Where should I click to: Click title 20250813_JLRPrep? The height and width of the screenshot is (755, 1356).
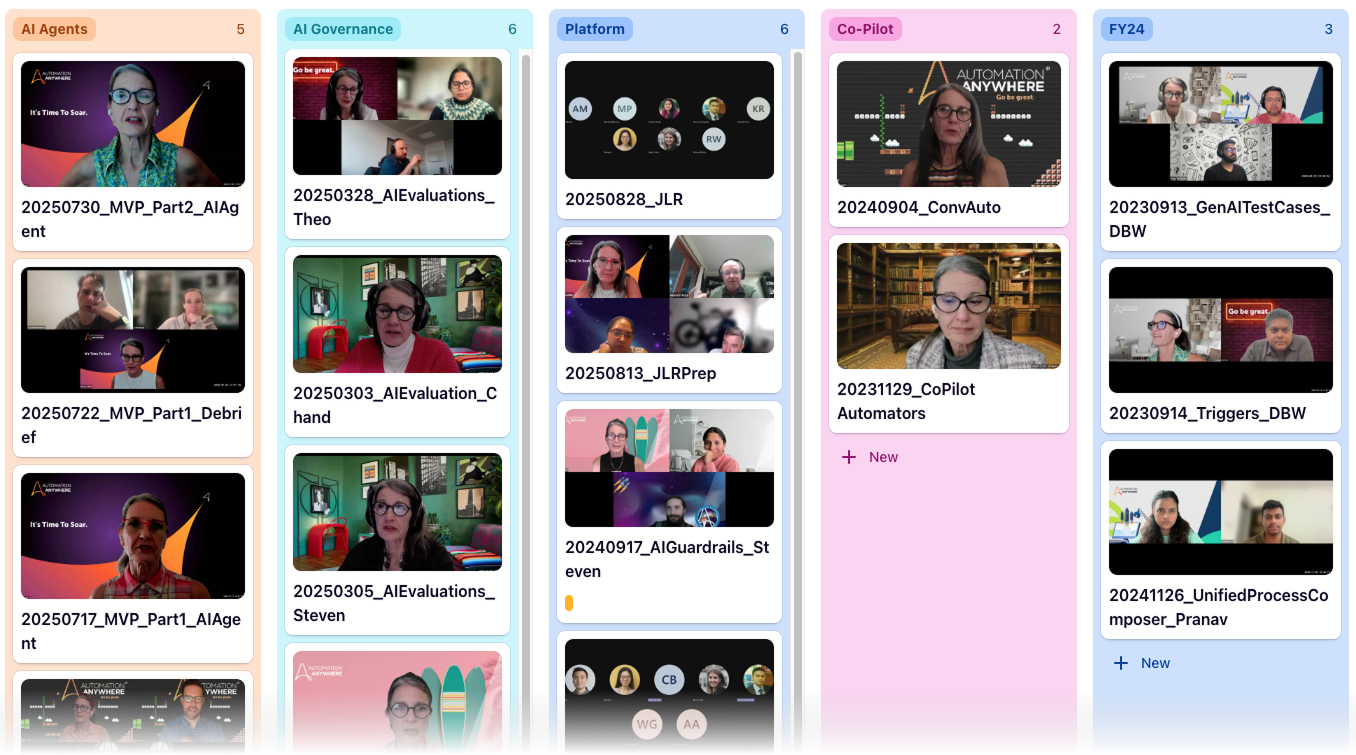(x=641, y=373)
